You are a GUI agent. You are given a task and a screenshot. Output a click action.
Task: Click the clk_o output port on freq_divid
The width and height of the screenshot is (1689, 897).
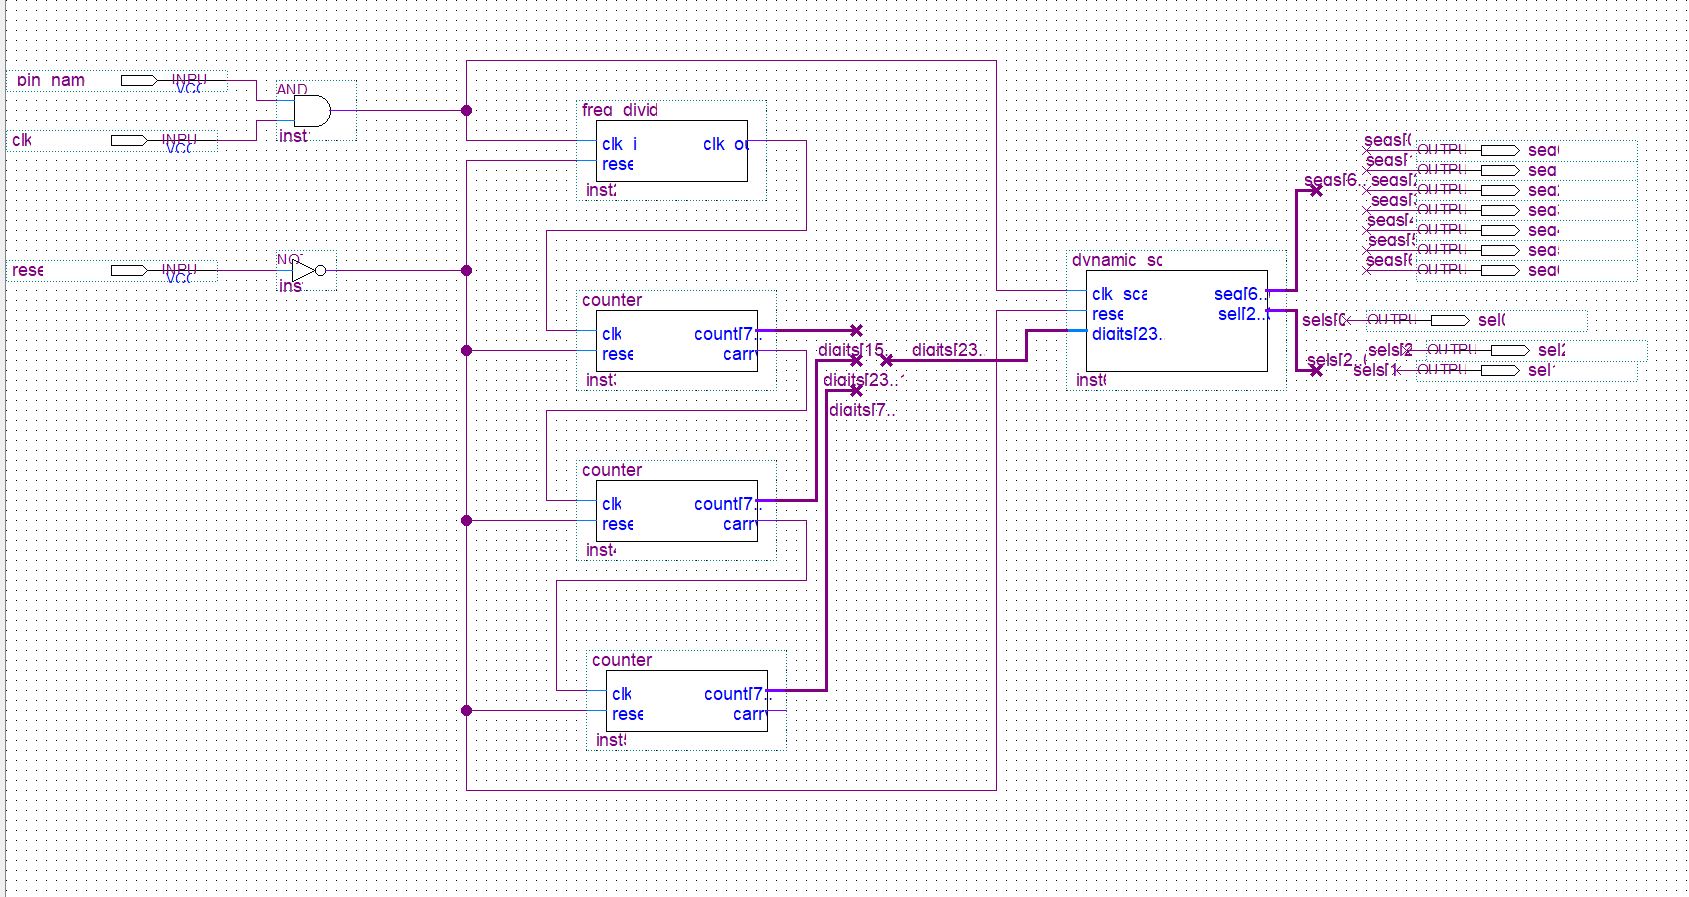click(x=726, y=144)
